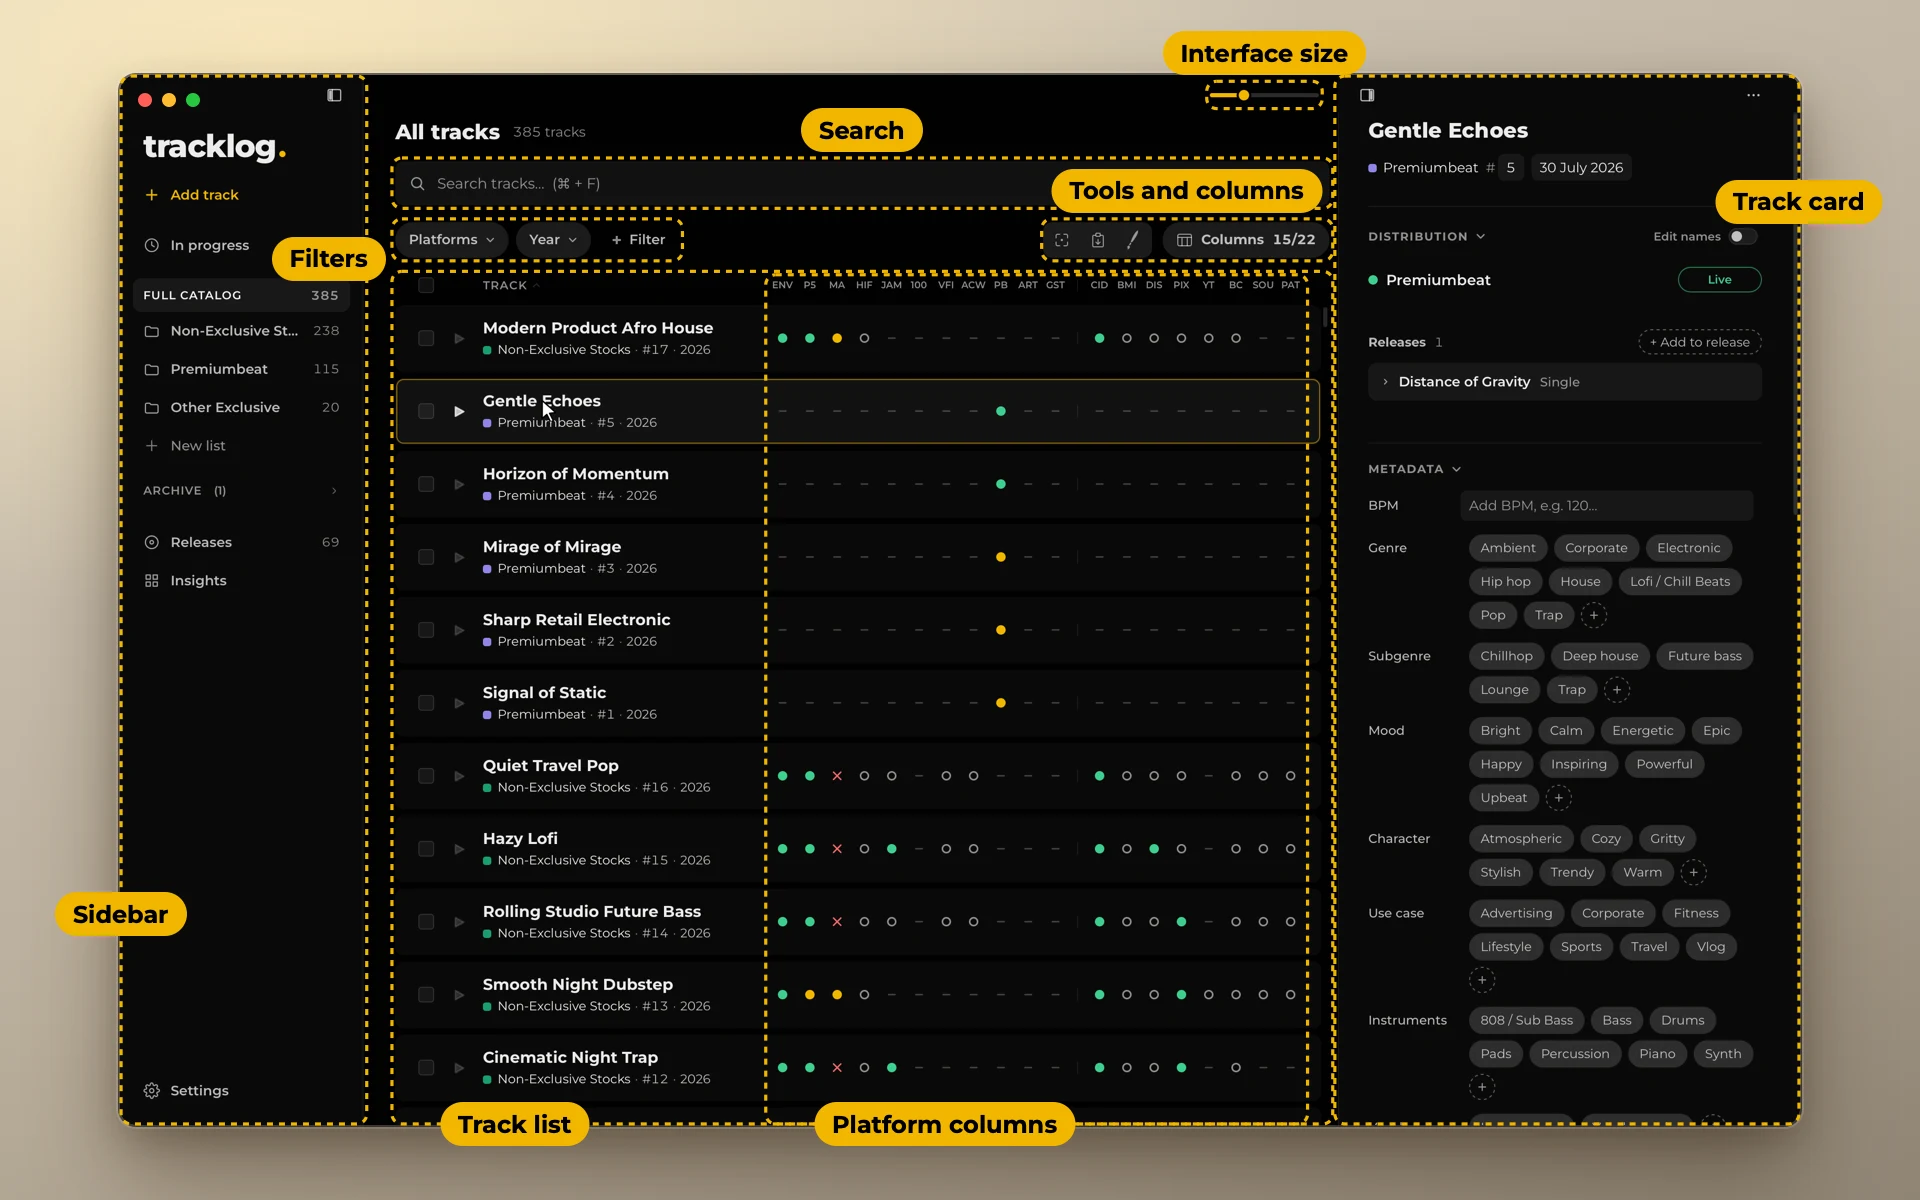
Task: Check the Gentle Echoes row checkbox
Action: pos(426,411)
